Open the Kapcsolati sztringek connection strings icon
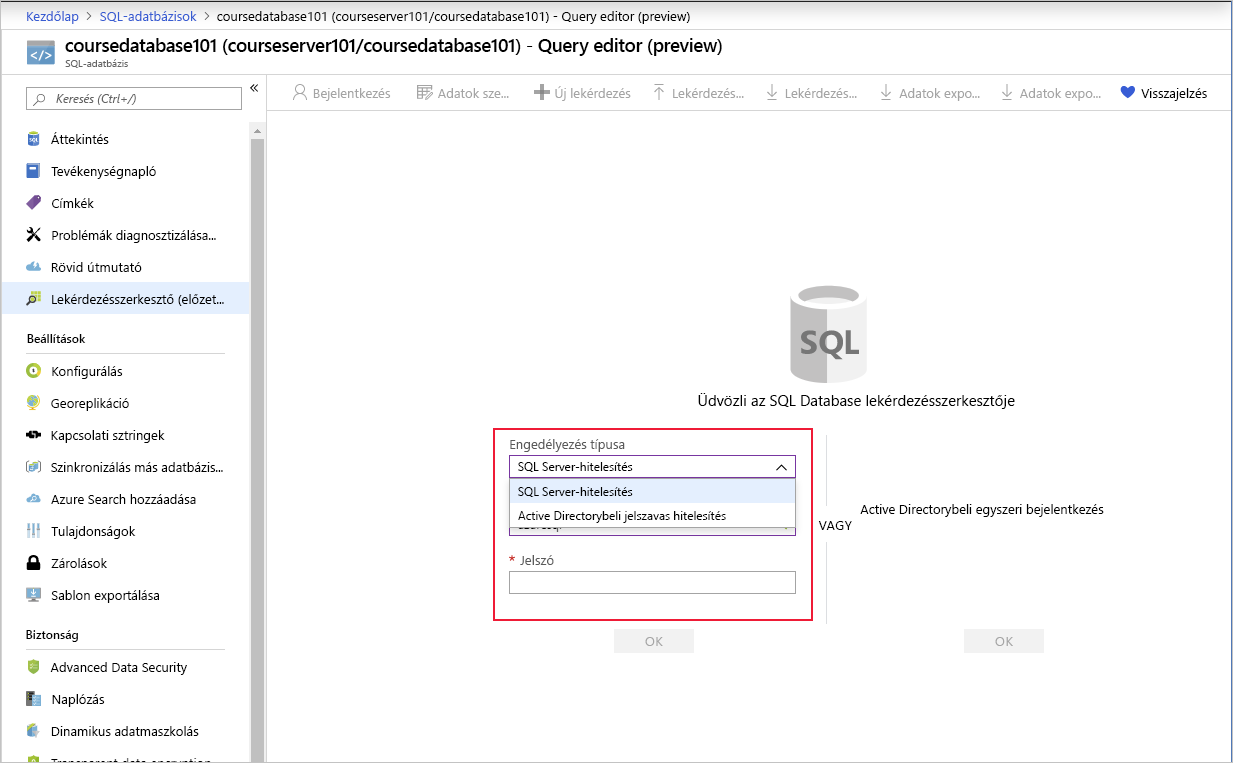Image resolution: width=1233 pixels, height=763 pixels. click(31, 435)
